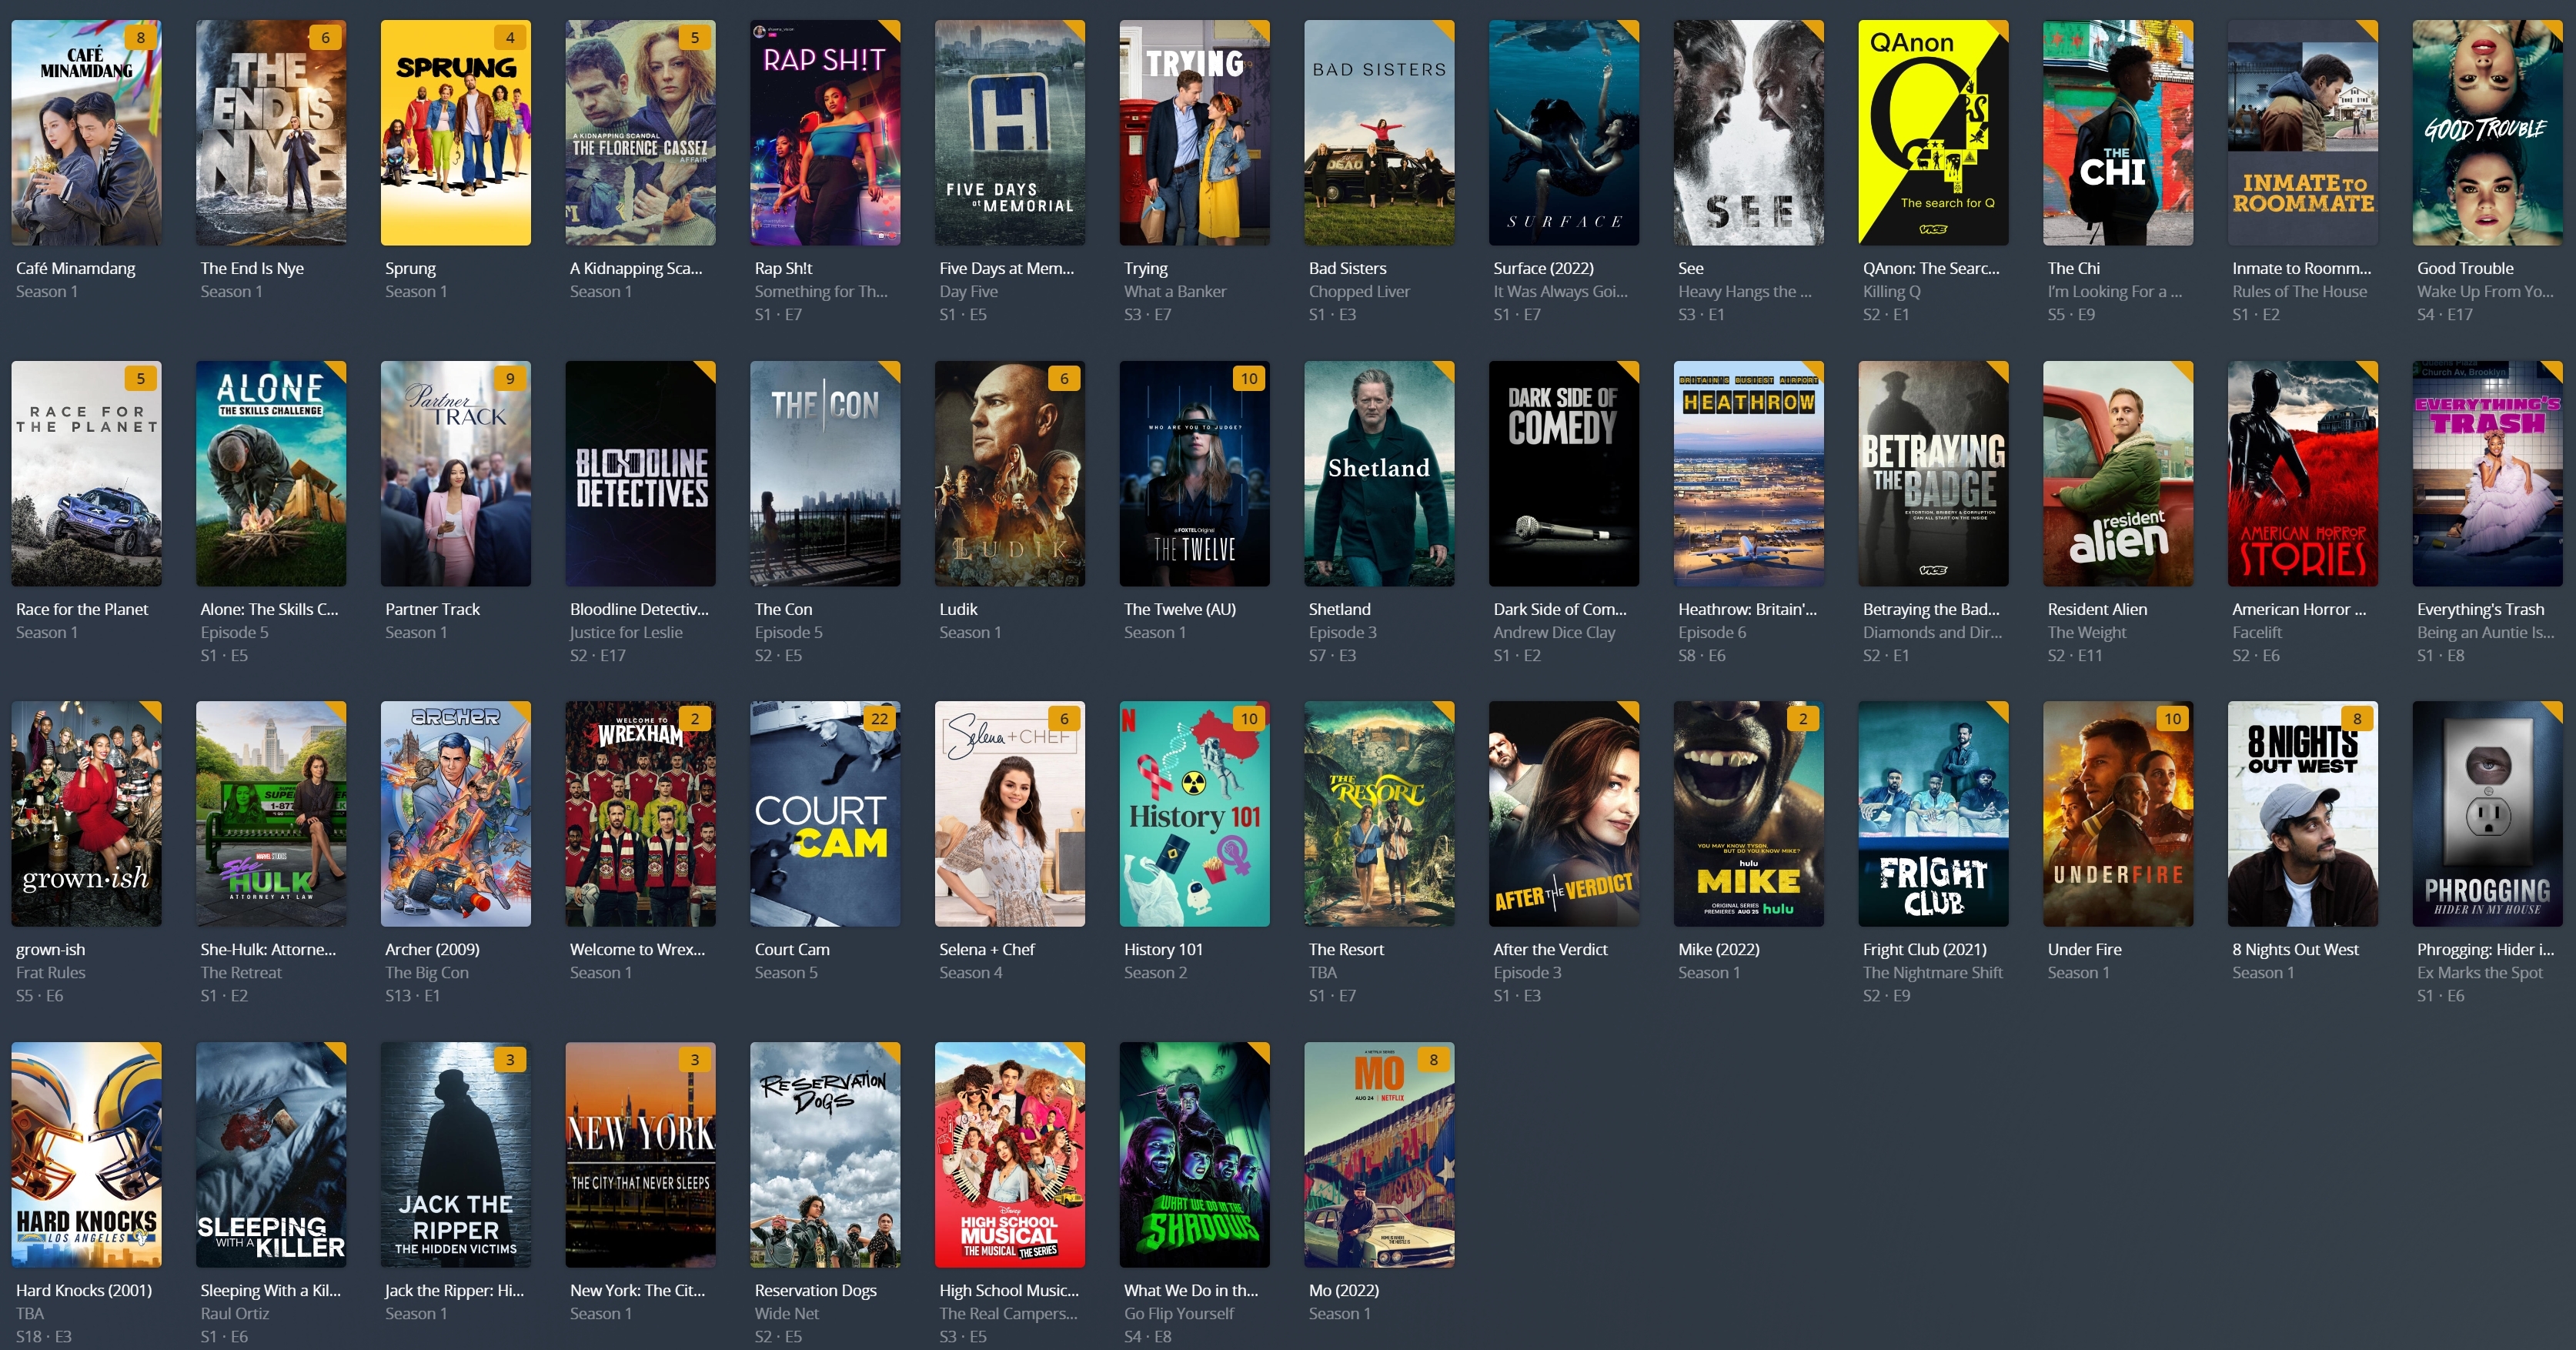The image size is (2576, 1350).
Task: Open Bad Sisters poster thumbnail
Action: [x=1379, y=133]
